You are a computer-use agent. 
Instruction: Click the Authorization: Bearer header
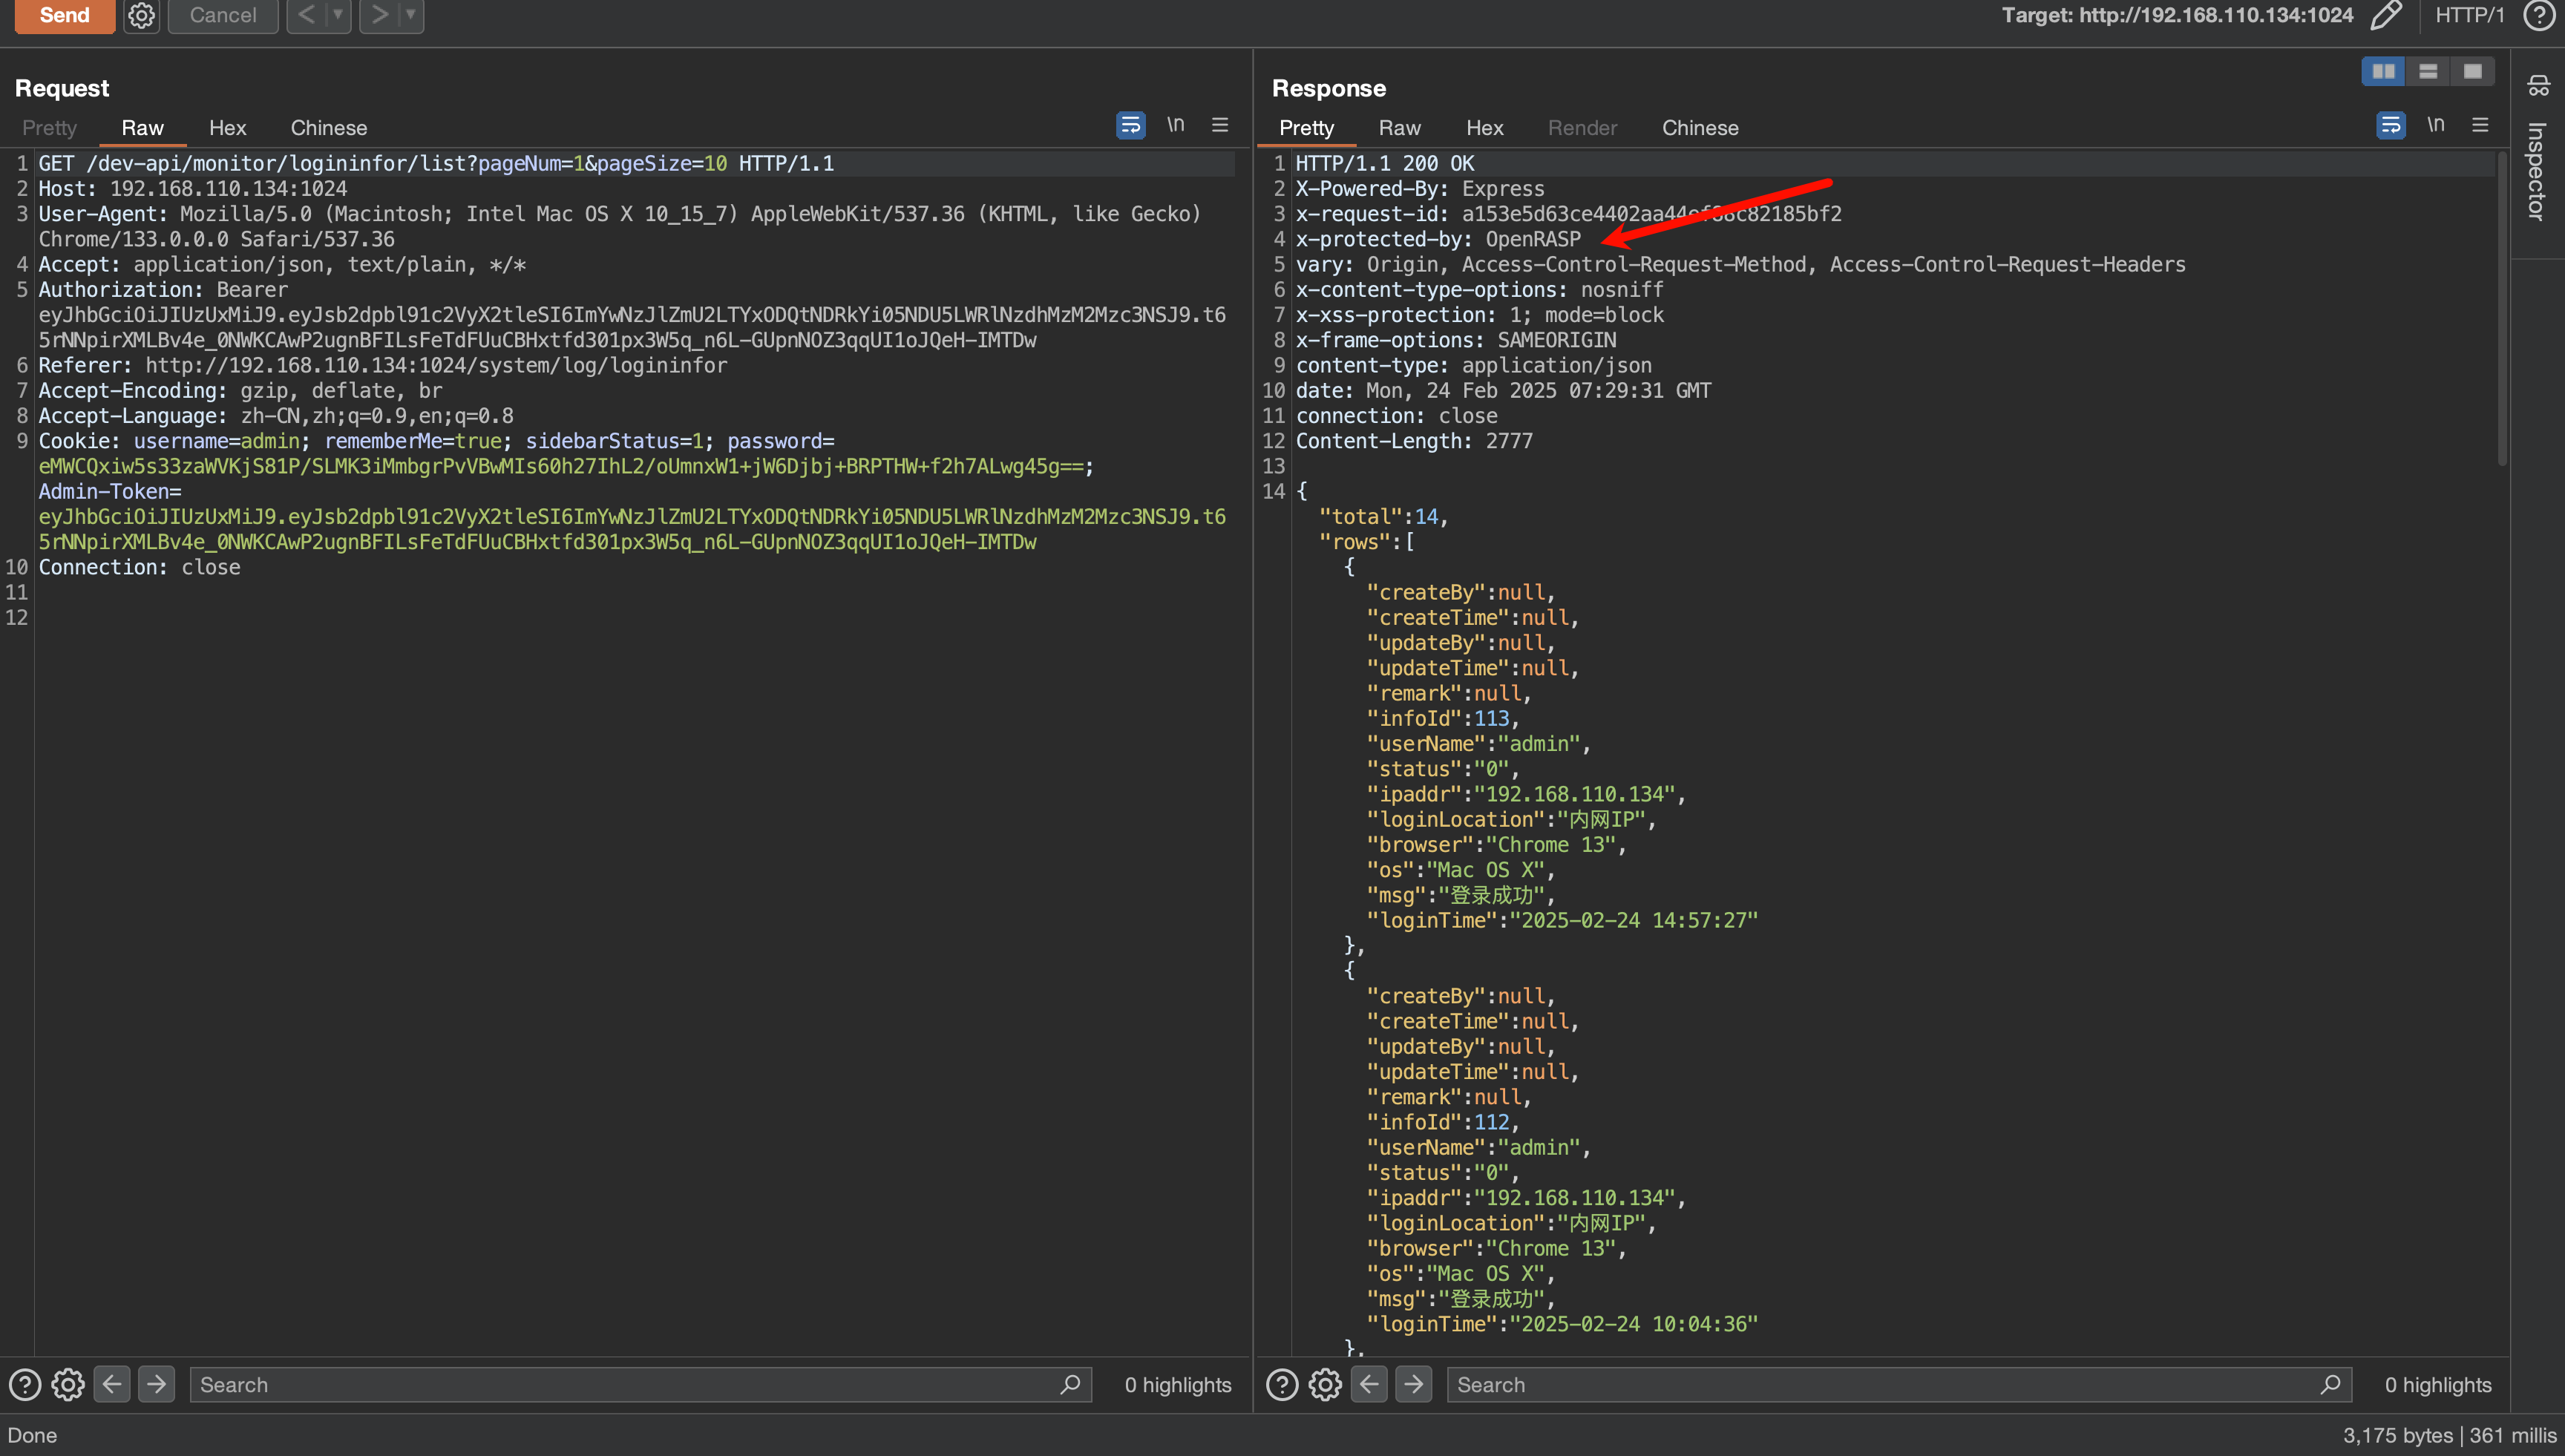pos(163,290)
